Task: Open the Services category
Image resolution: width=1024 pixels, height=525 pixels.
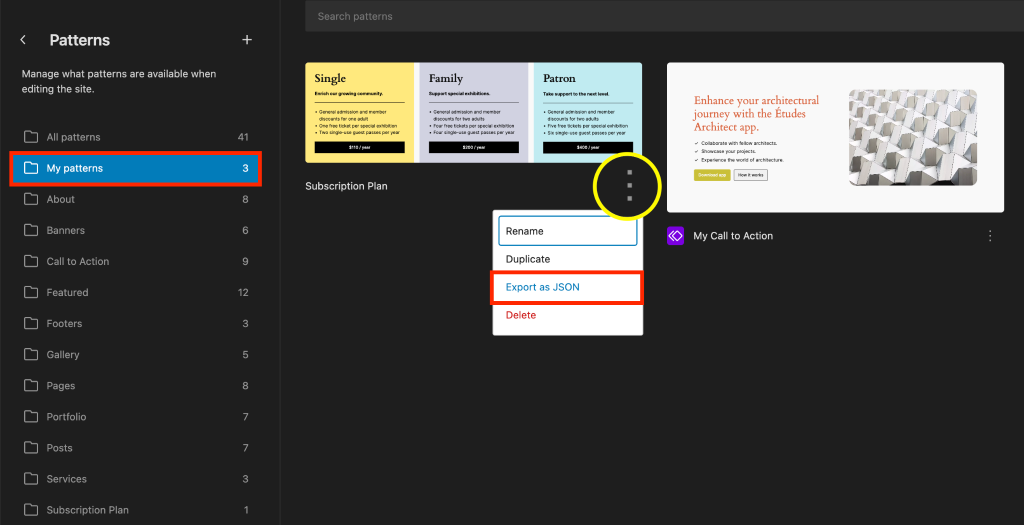Action: (136, 479)
